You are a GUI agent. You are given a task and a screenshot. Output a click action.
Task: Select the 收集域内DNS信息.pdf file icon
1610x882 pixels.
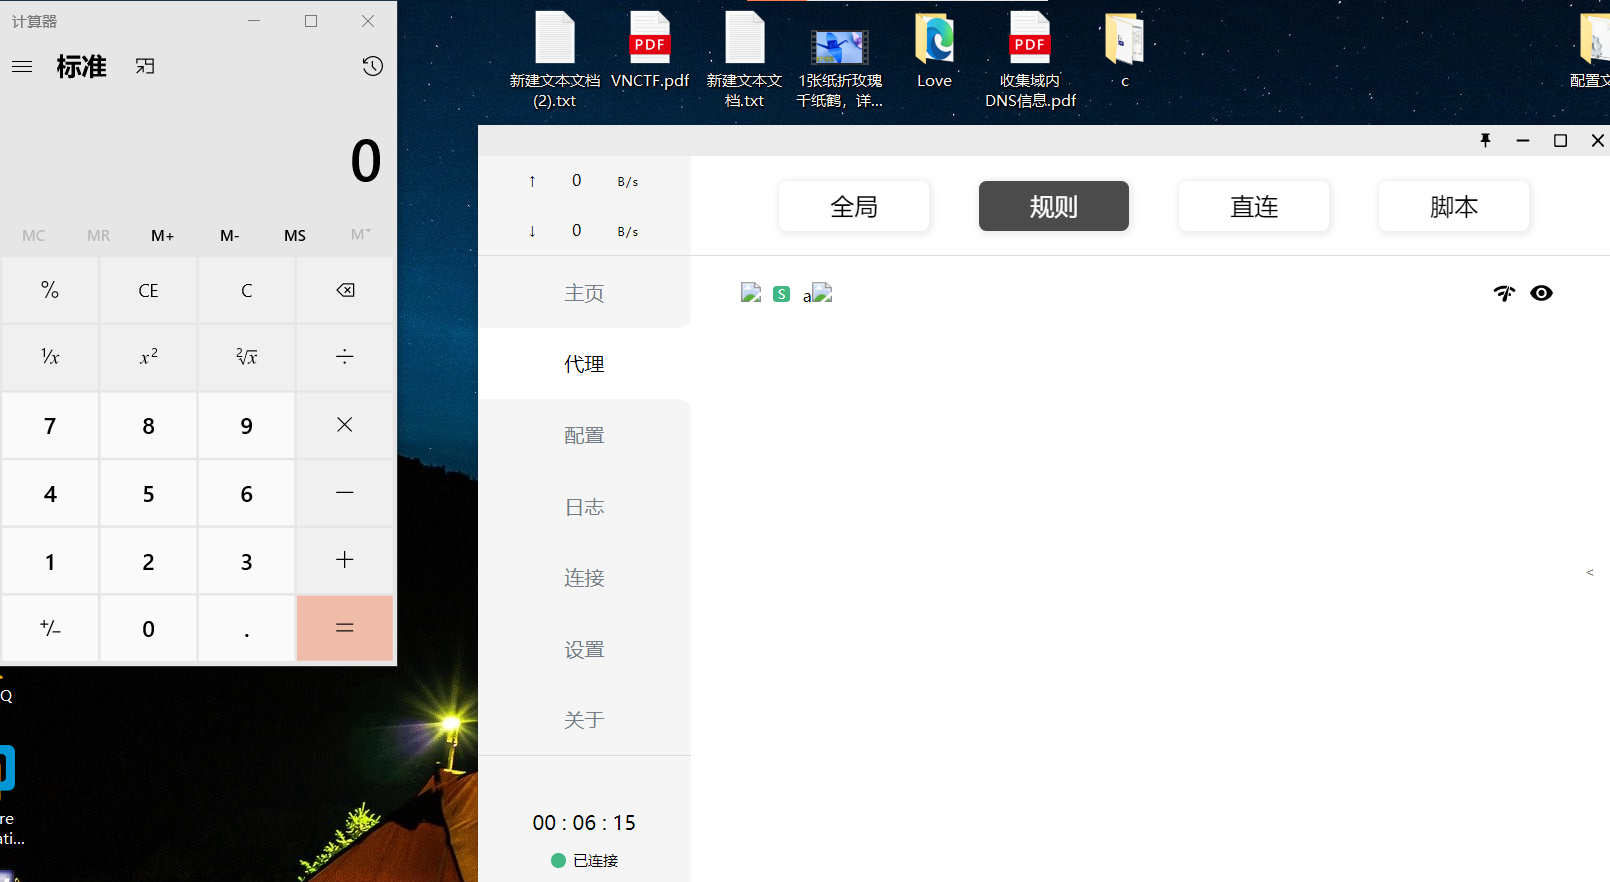(x=1030, y=60)
